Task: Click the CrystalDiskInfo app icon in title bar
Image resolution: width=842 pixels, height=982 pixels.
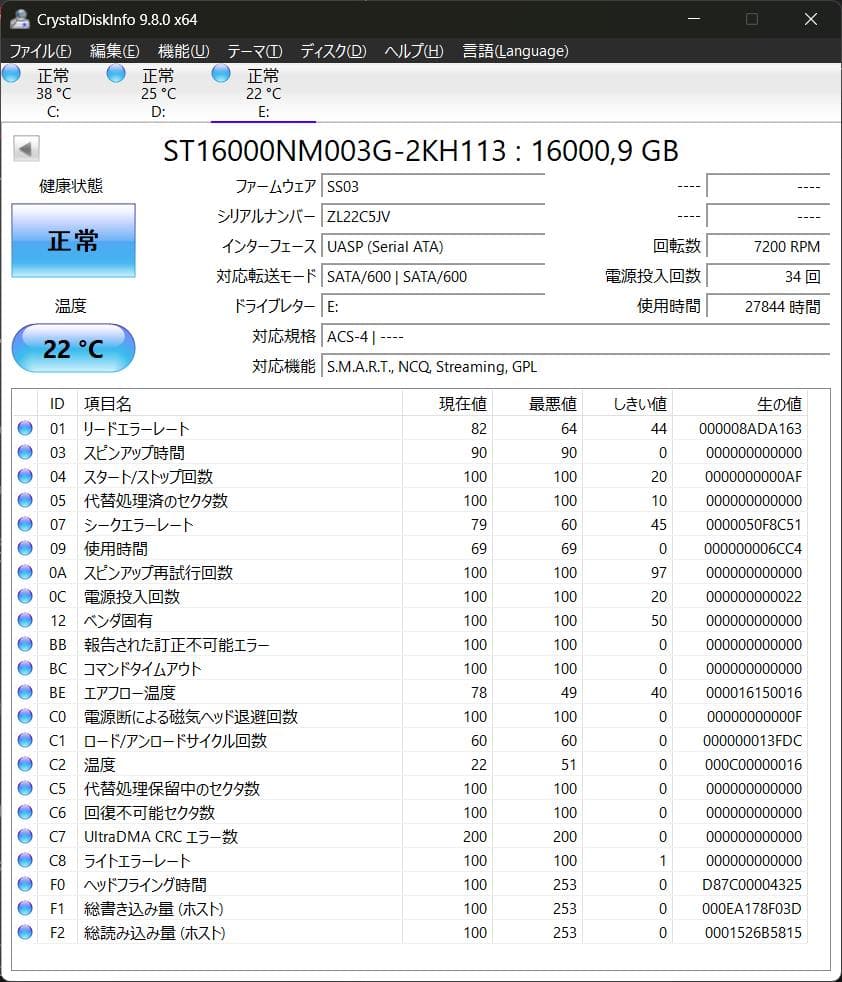Action: (x=19, y=19)
